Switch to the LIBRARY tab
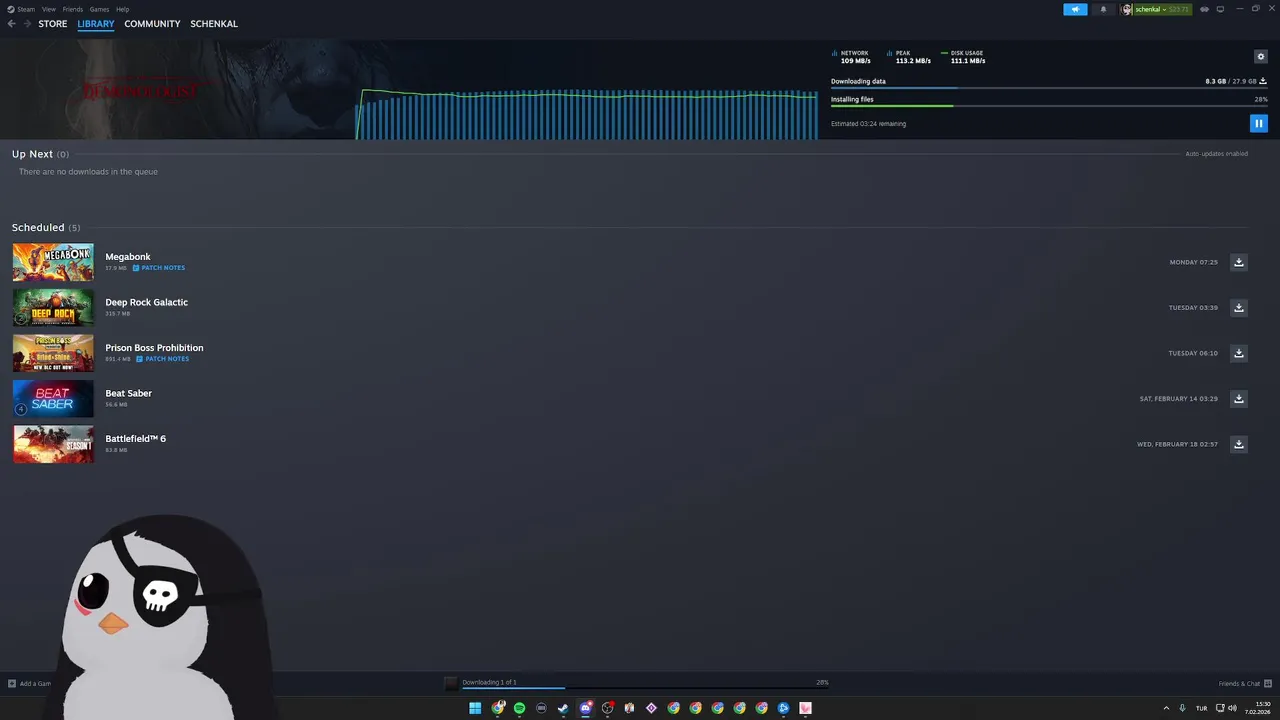Screen dimensions: 1280x720 (x=96, y=24)
